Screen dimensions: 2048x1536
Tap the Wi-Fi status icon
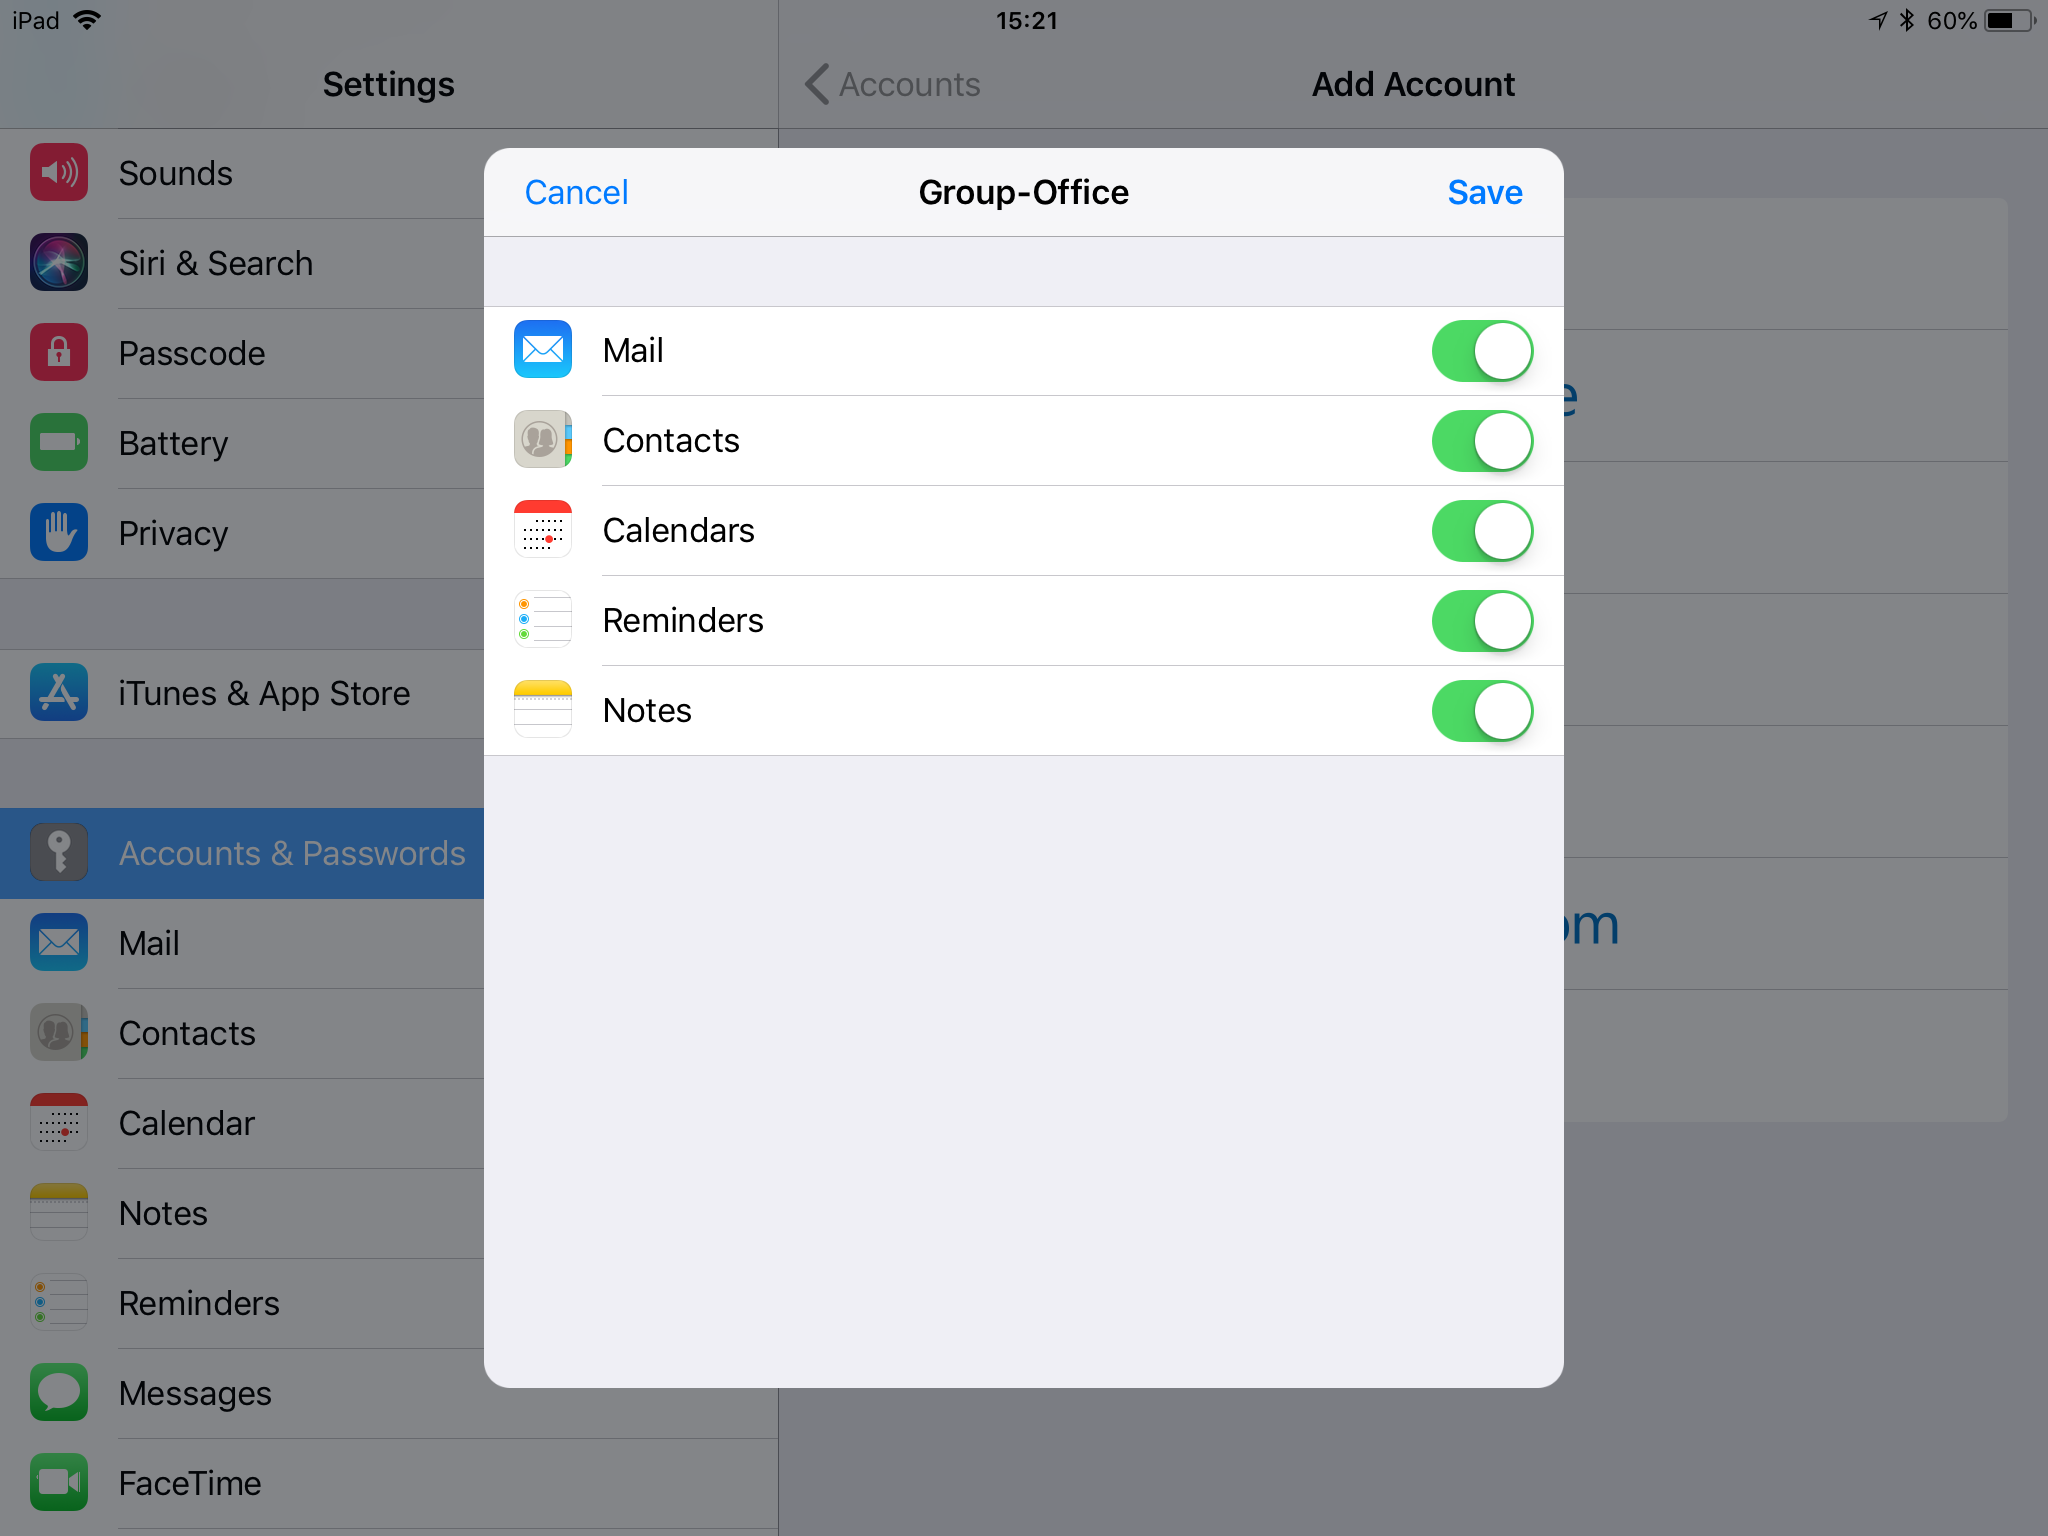click(88, 20)
